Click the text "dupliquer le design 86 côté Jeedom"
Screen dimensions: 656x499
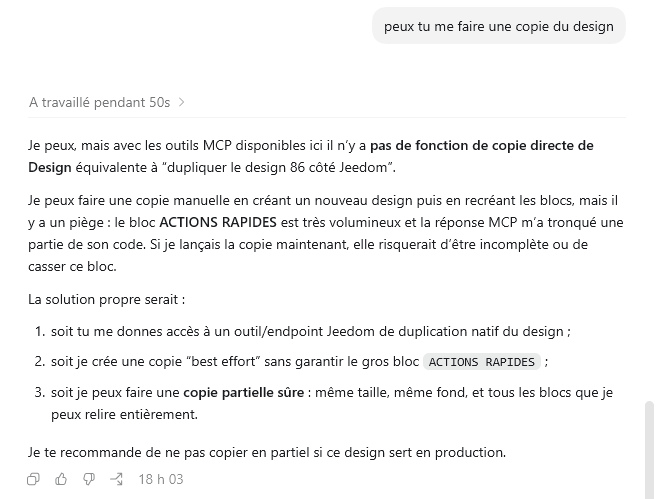click(277, 168)
